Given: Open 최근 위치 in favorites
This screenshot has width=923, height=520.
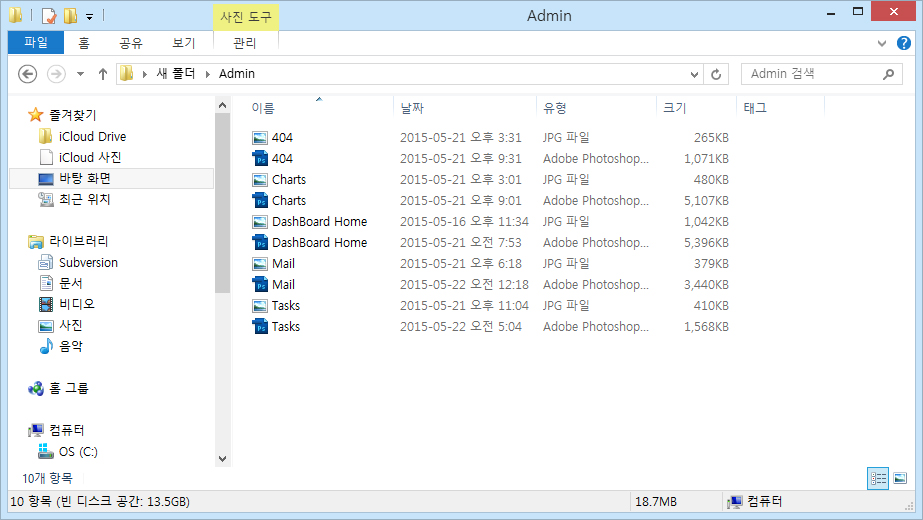Looking at the screenshot, I should click(84, 199).
